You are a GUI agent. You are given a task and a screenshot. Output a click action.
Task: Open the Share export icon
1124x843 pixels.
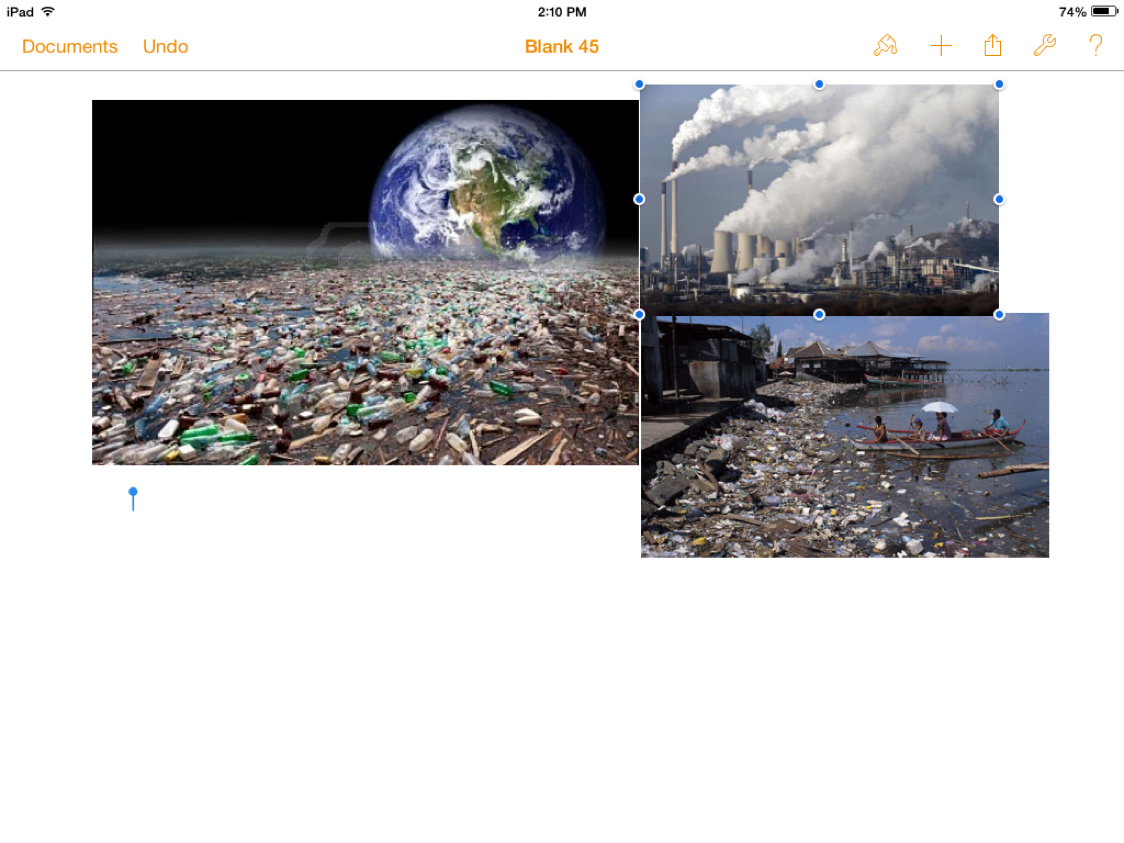[x=992, y=46]
